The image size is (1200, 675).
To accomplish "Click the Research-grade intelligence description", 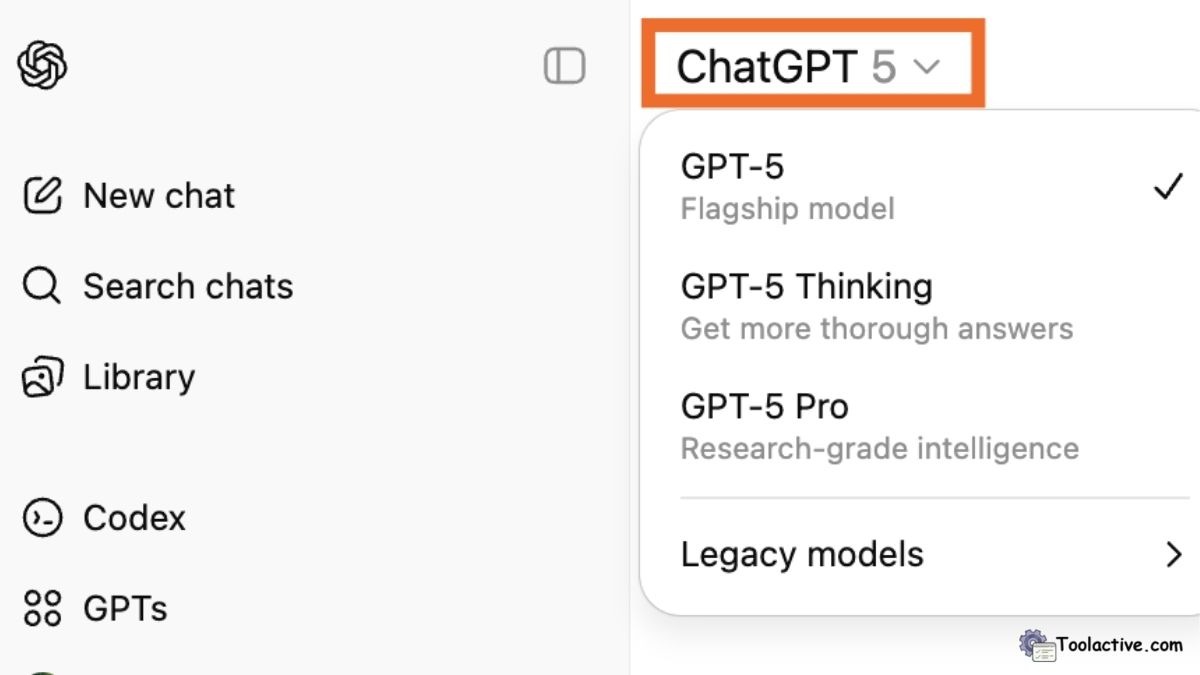I will click(879, 448).
